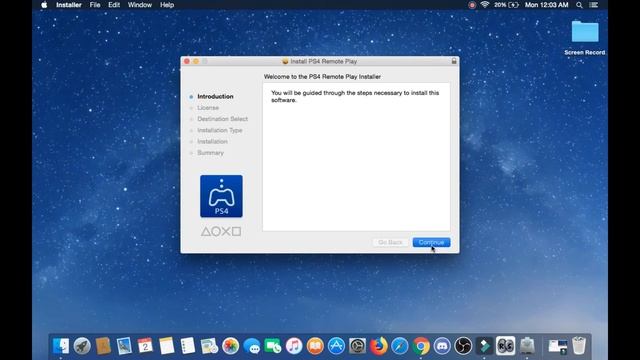The image size is (640, 360).
Task: Launch OBS Studio from the dock
Action: point(463,346)
